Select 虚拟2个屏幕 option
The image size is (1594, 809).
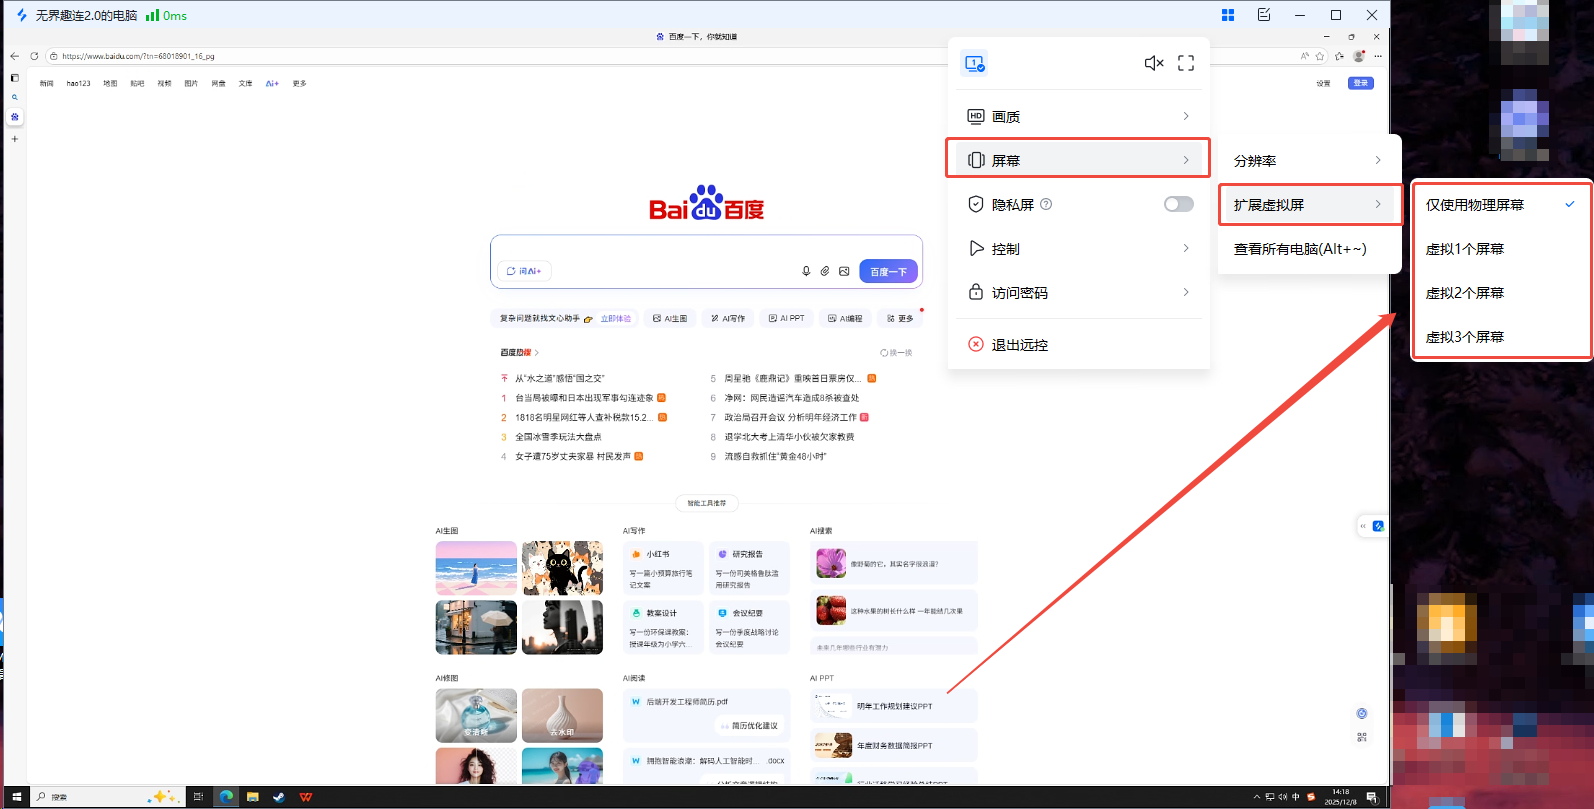tap(1500, 293)
